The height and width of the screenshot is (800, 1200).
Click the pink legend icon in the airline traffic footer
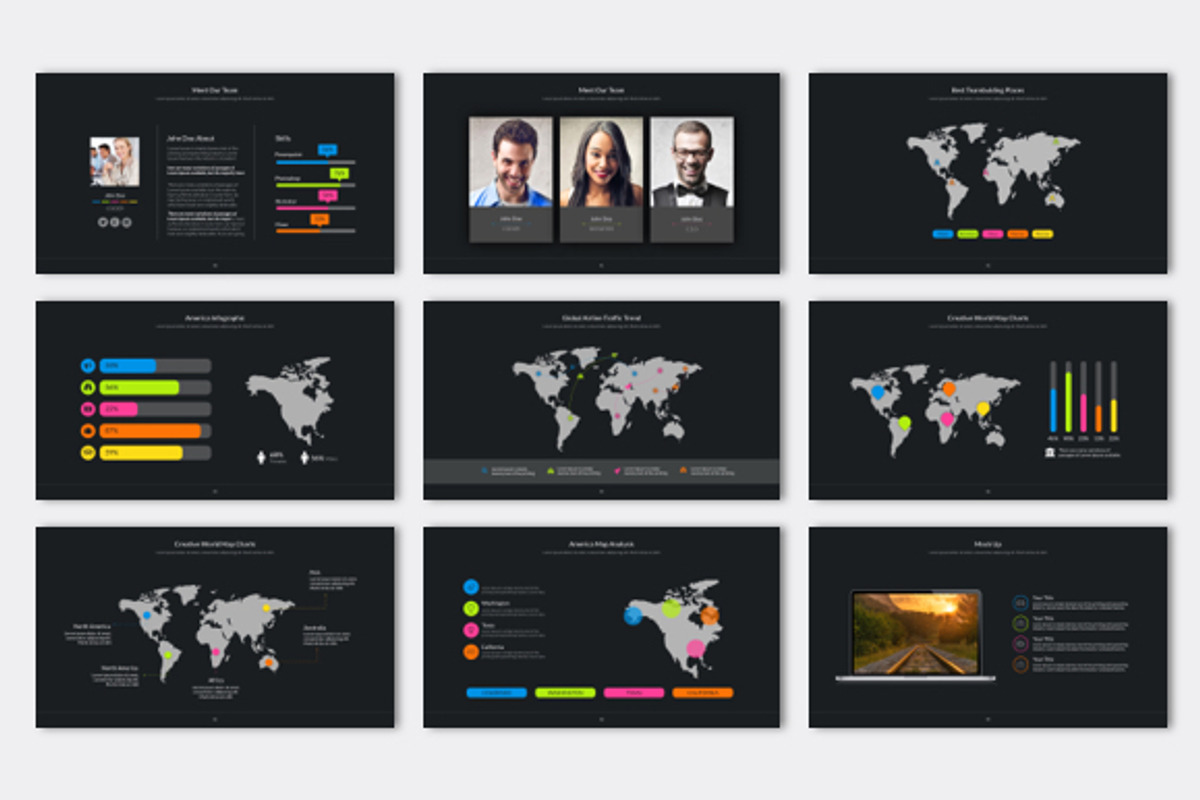[x=618, y=469]
